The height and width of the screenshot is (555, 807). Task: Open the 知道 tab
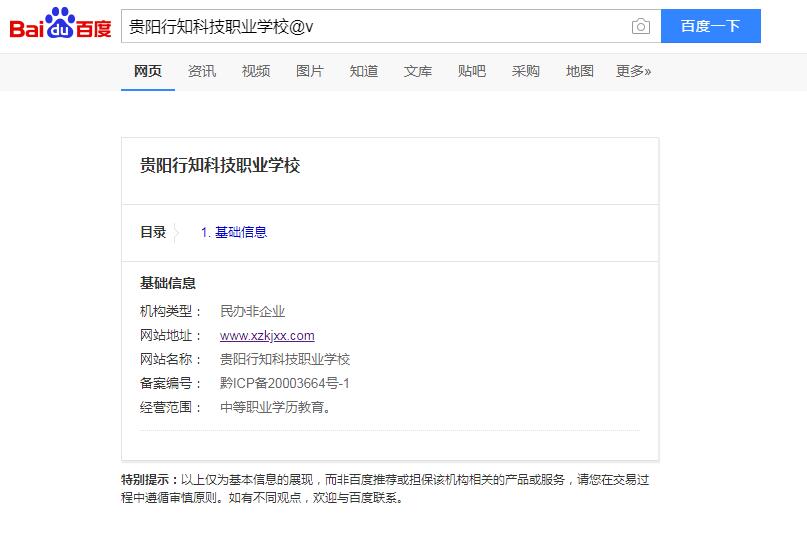364,71
